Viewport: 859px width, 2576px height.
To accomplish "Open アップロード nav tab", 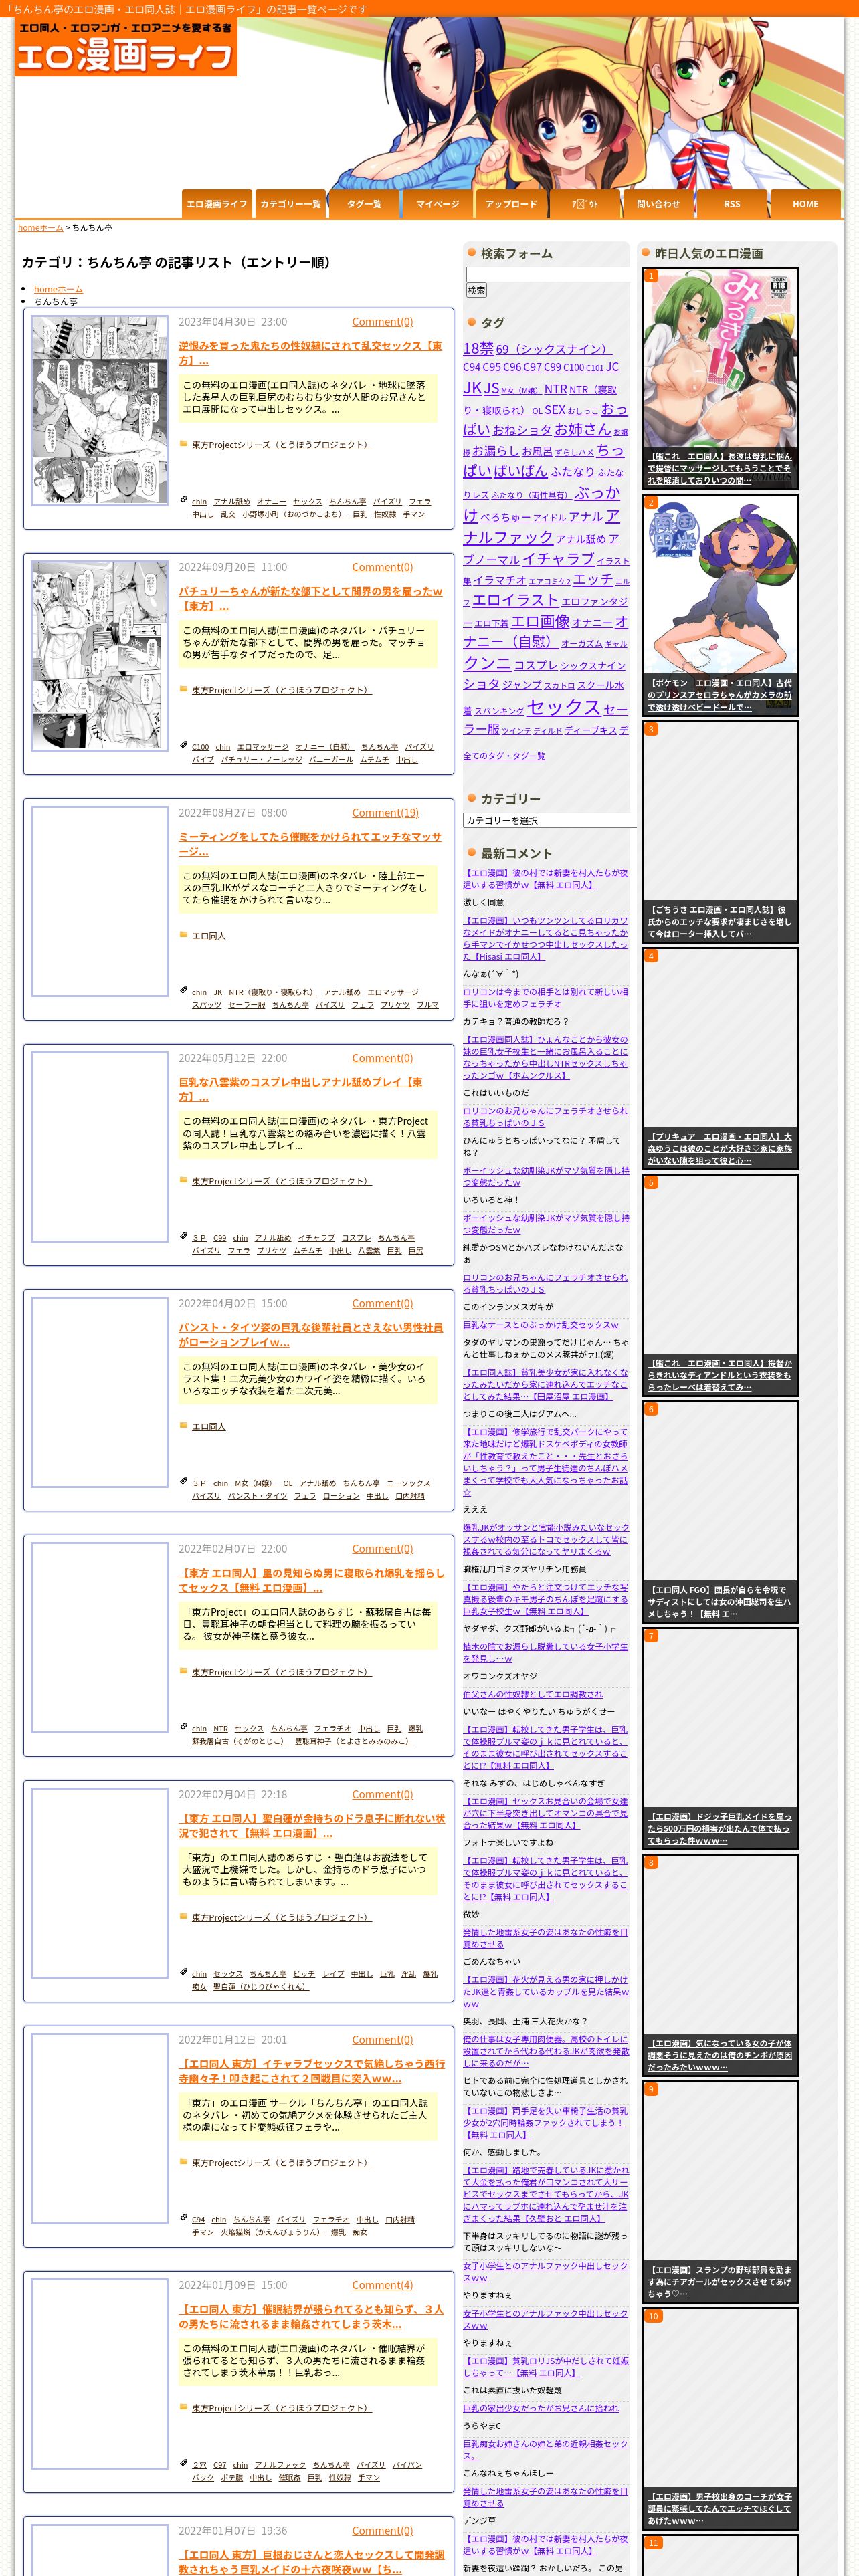I will click(511, 204).
